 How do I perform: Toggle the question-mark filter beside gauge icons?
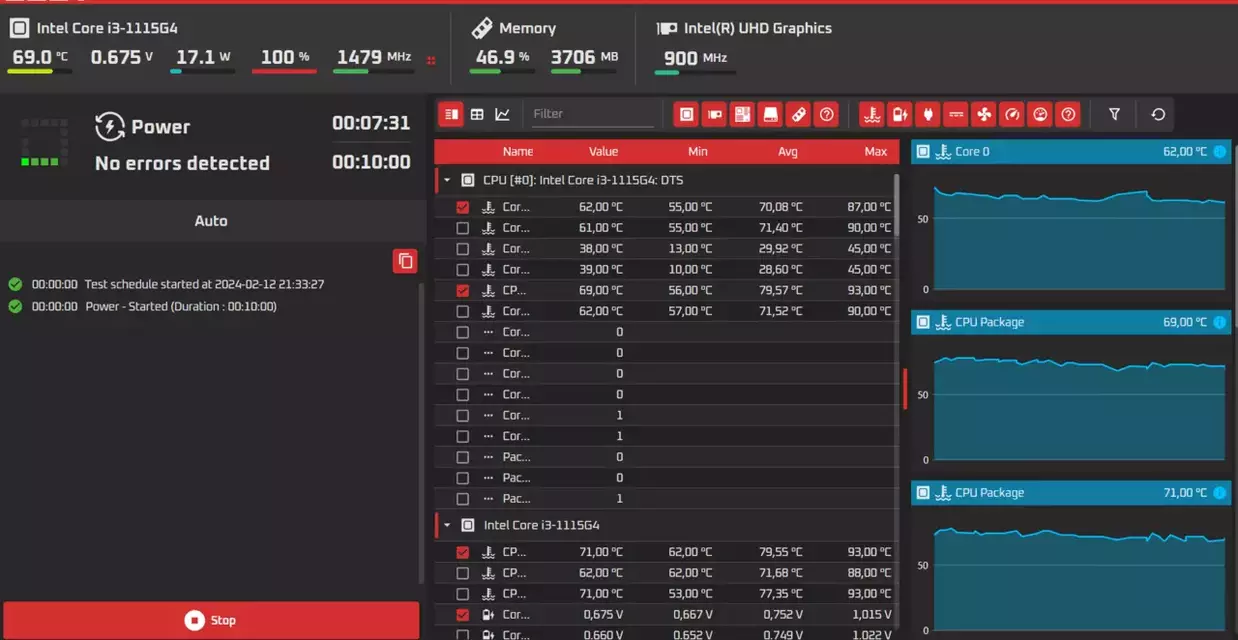pos(1068,114)
